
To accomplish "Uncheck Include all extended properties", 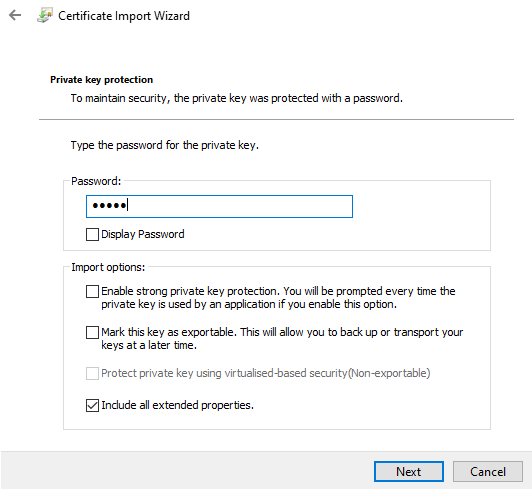I will pyautogui.click(x=92, y=406).
